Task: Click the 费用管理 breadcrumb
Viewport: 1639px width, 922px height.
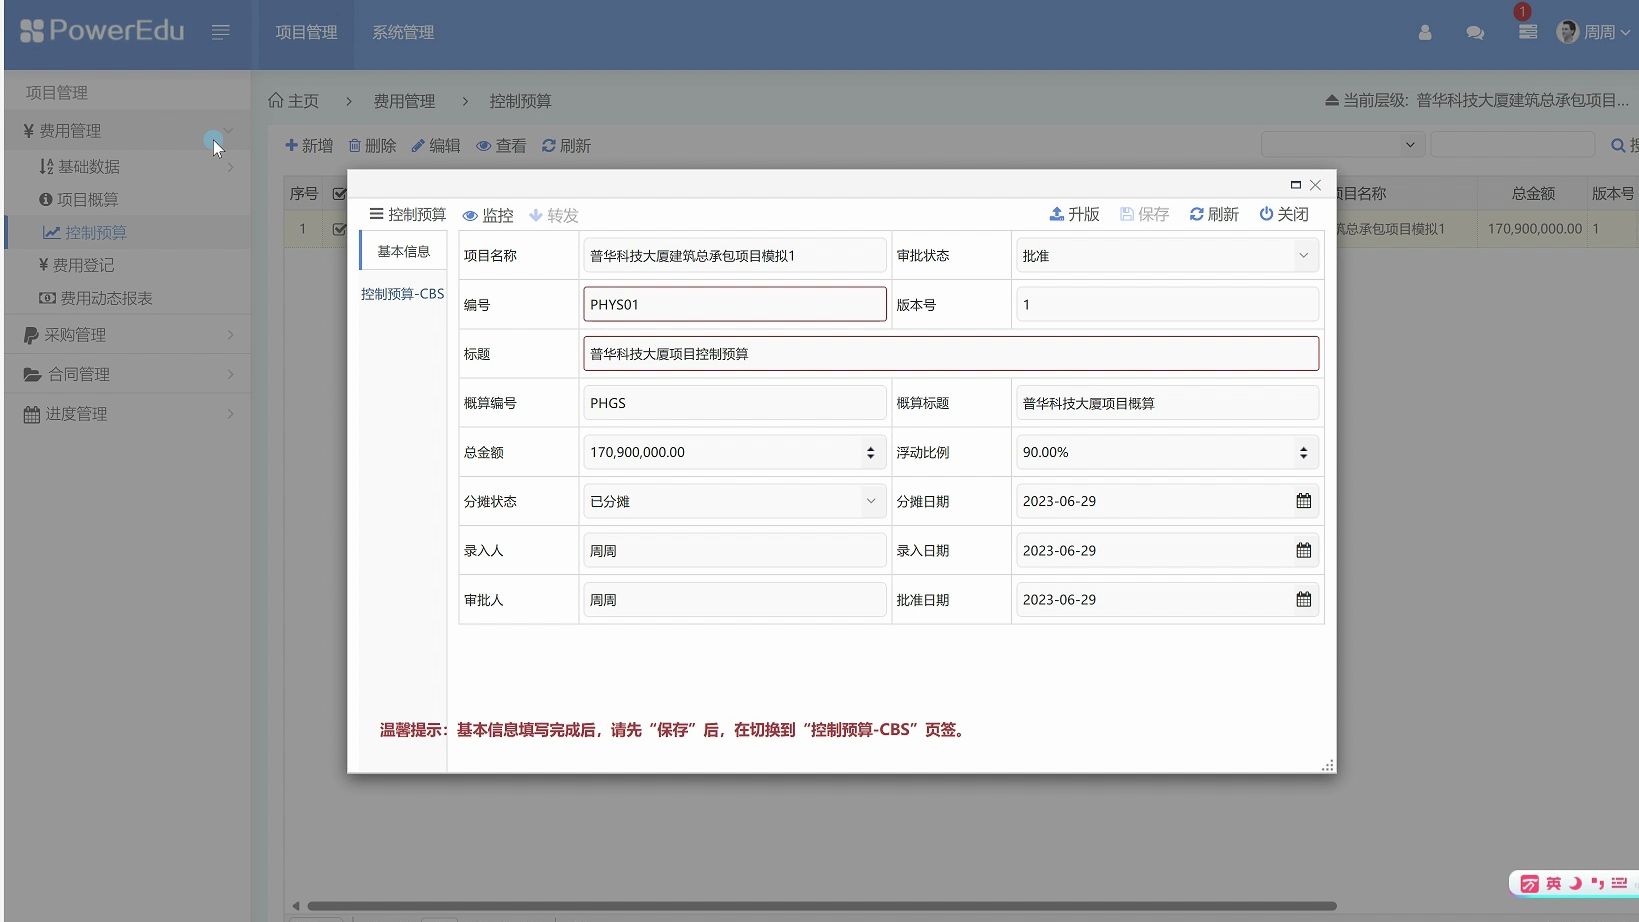Action: click(404, 101)
